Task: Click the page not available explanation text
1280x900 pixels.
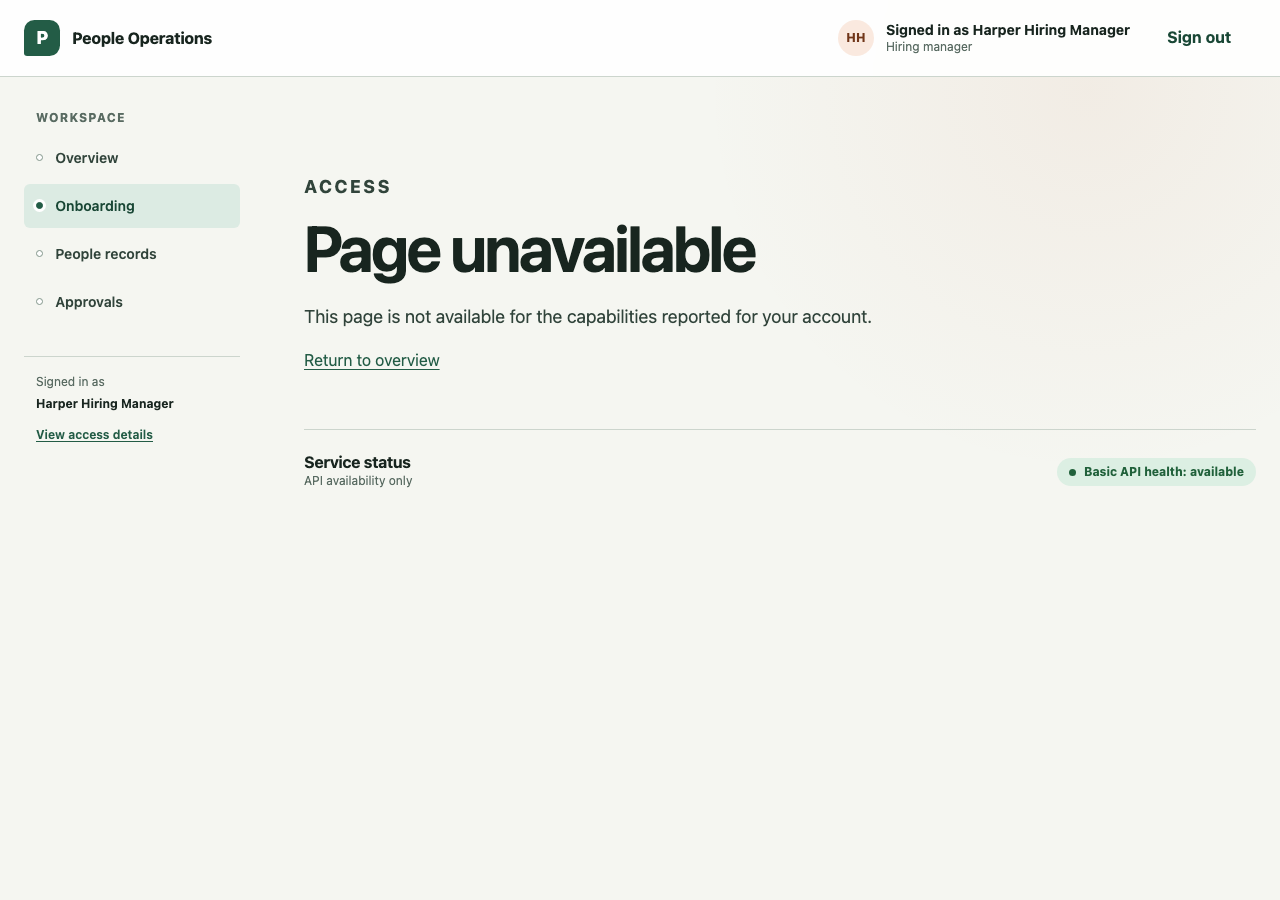Action: 588,317
